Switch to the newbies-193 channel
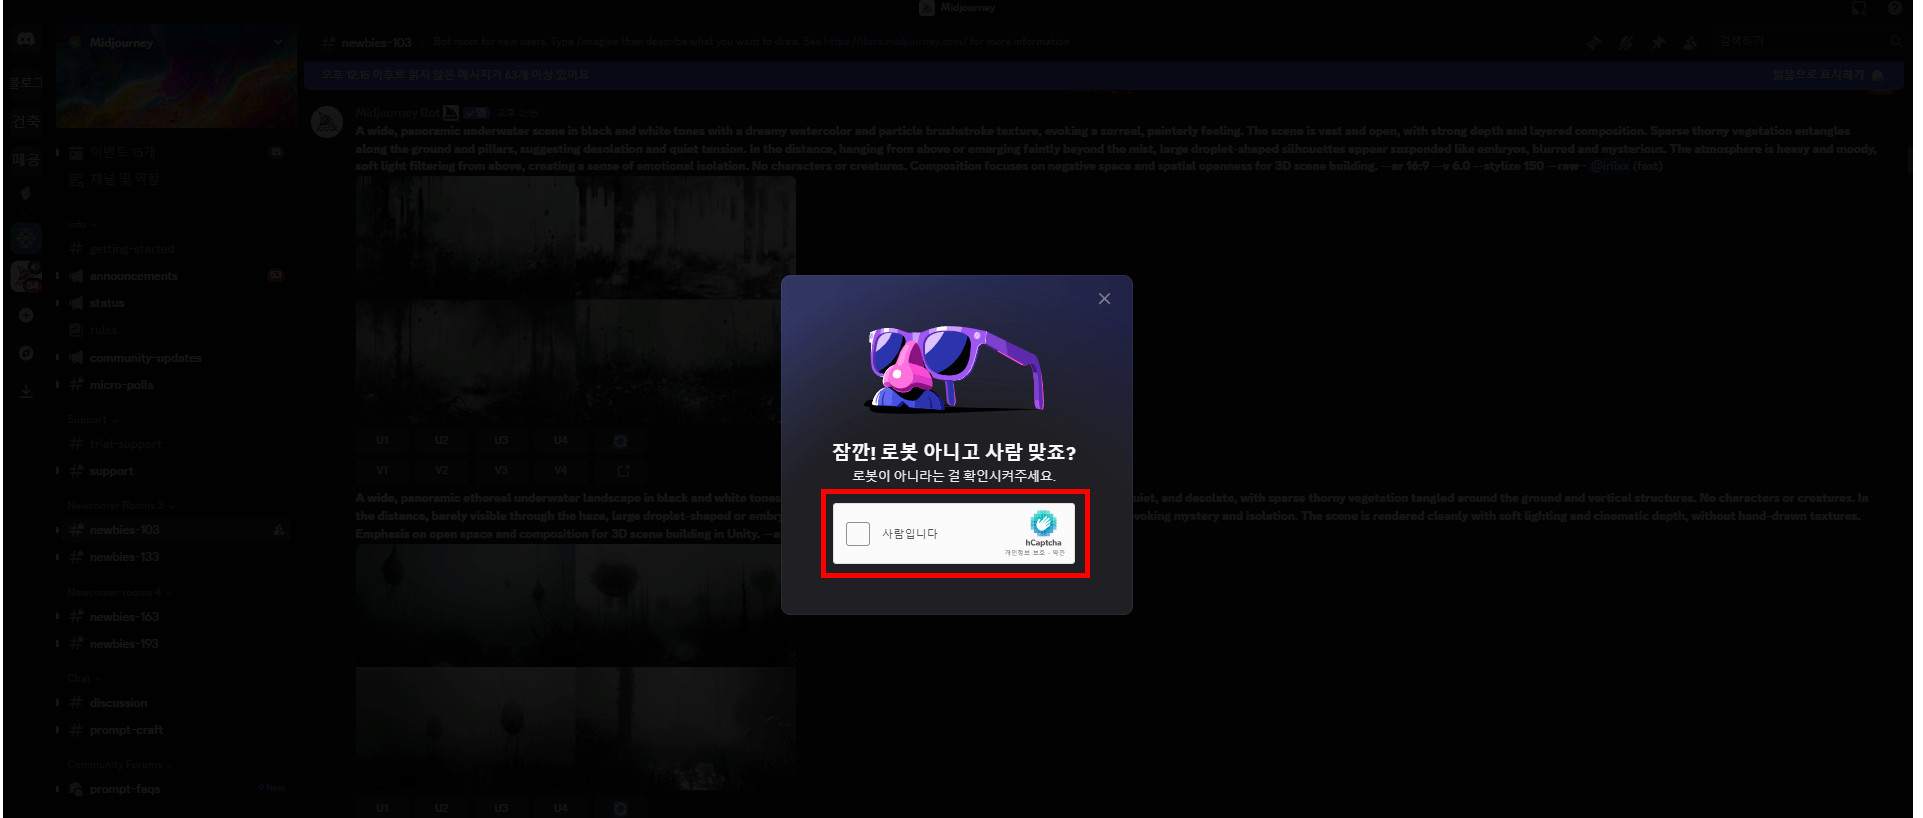The height and width of the screenshot is (818, 1923). click(x=176, y=644)
